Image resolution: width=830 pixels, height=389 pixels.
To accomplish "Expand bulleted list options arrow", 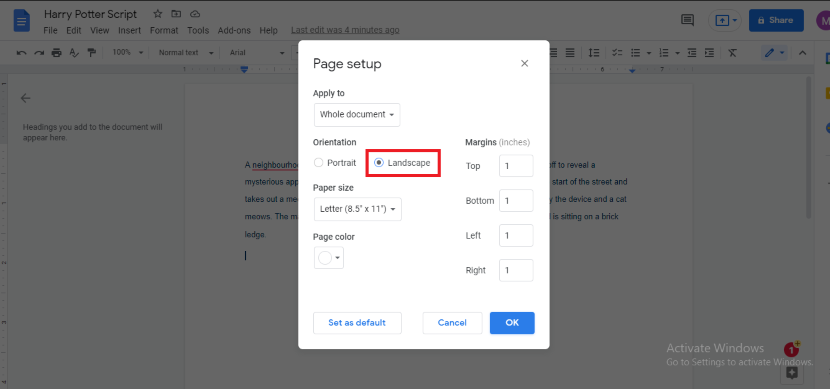I will click(x=648, y=52).
